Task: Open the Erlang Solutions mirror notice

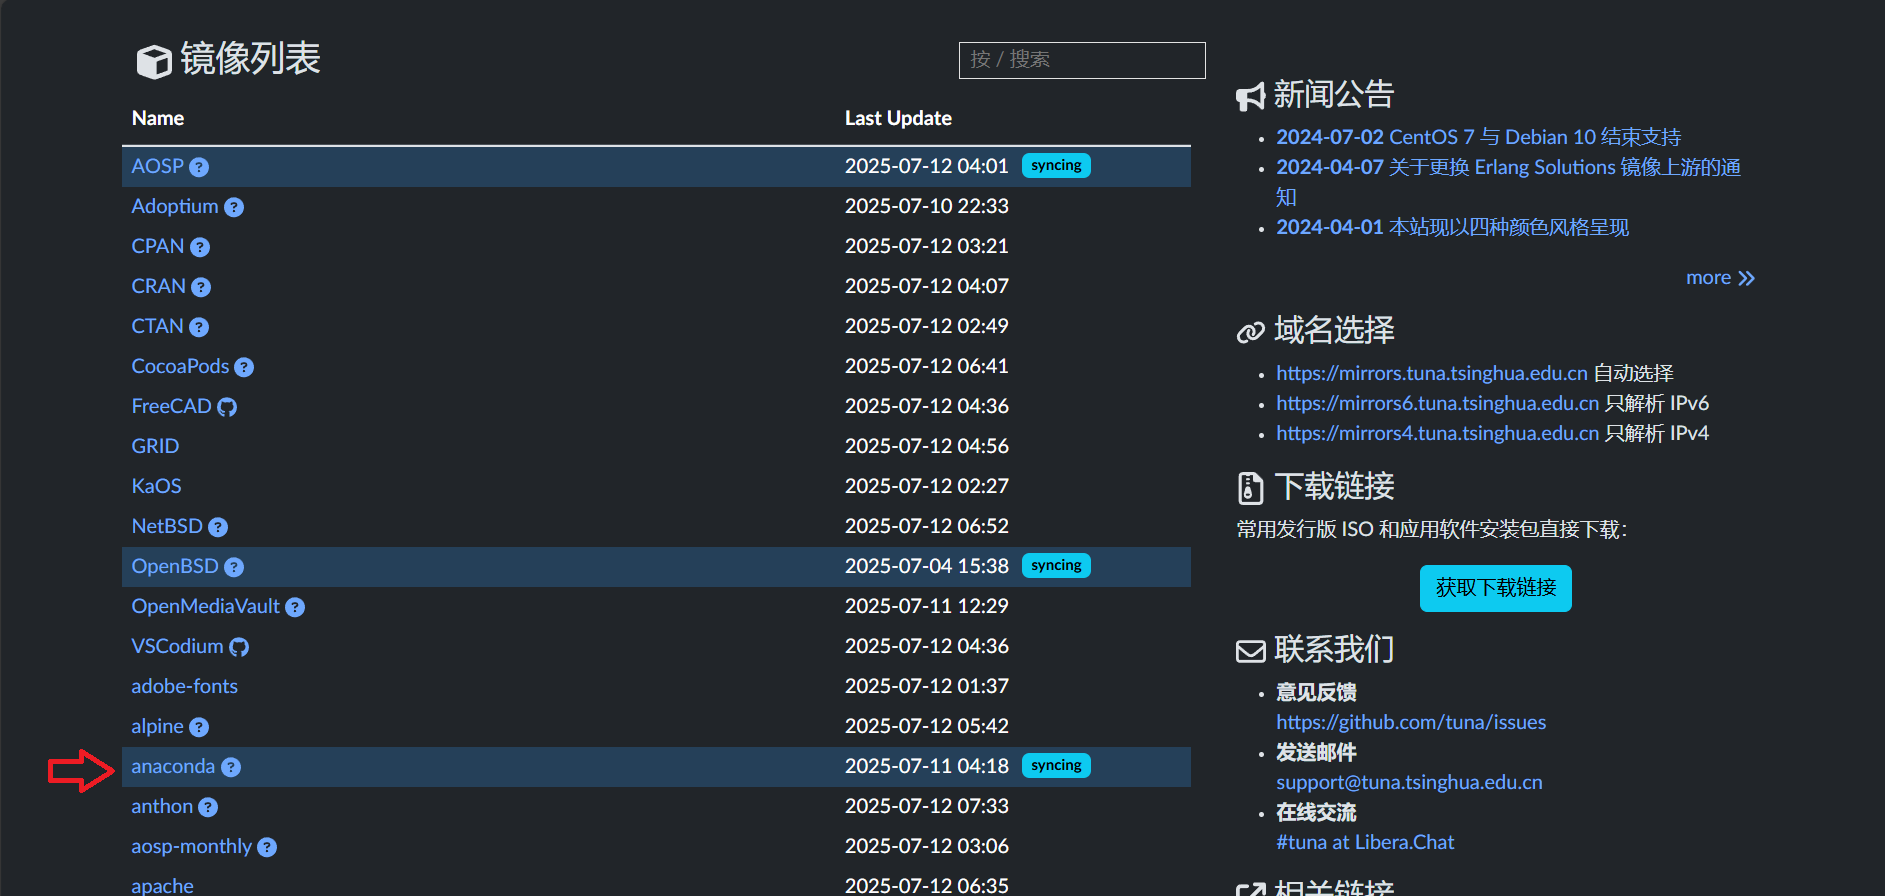Action: [1508, 182]
